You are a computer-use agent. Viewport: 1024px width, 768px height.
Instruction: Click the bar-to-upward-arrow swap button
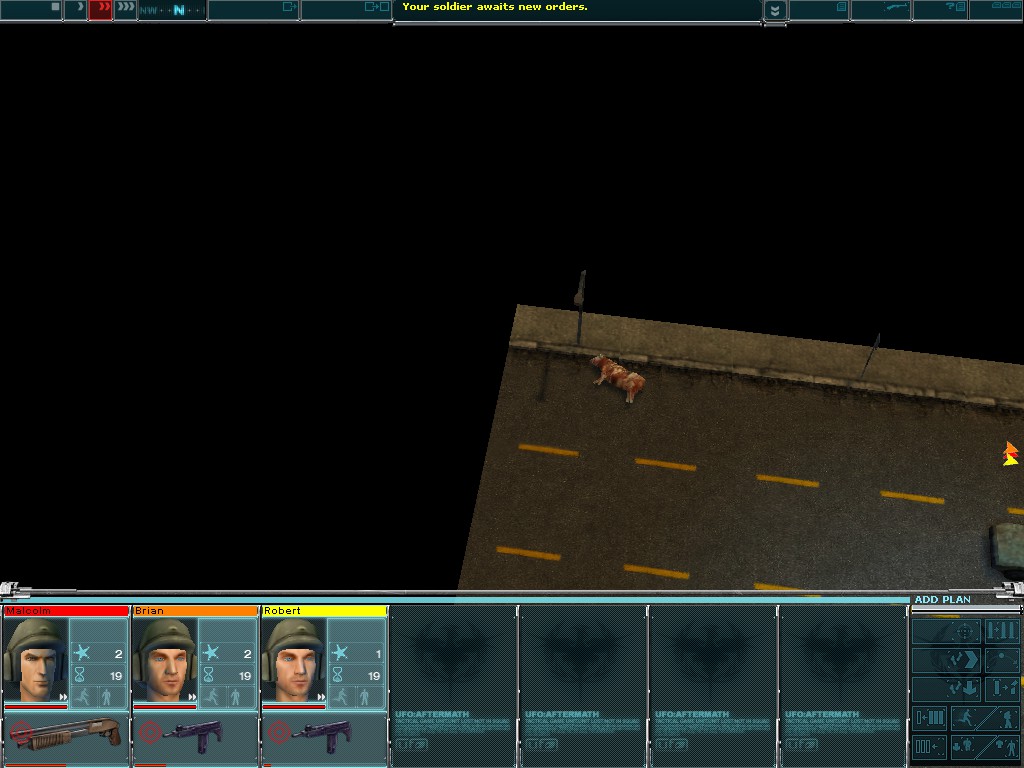pyautogui.click(x=1002, y=689)
